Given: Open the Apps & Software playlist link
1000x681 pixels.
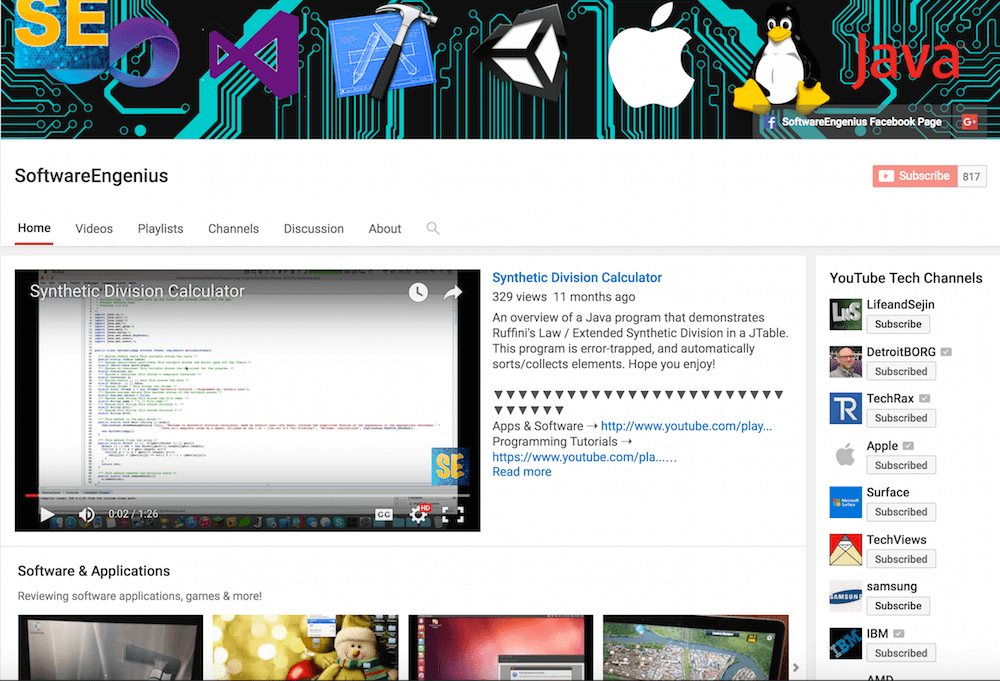Looking at the screenshot, I should (x=686, y=426).
